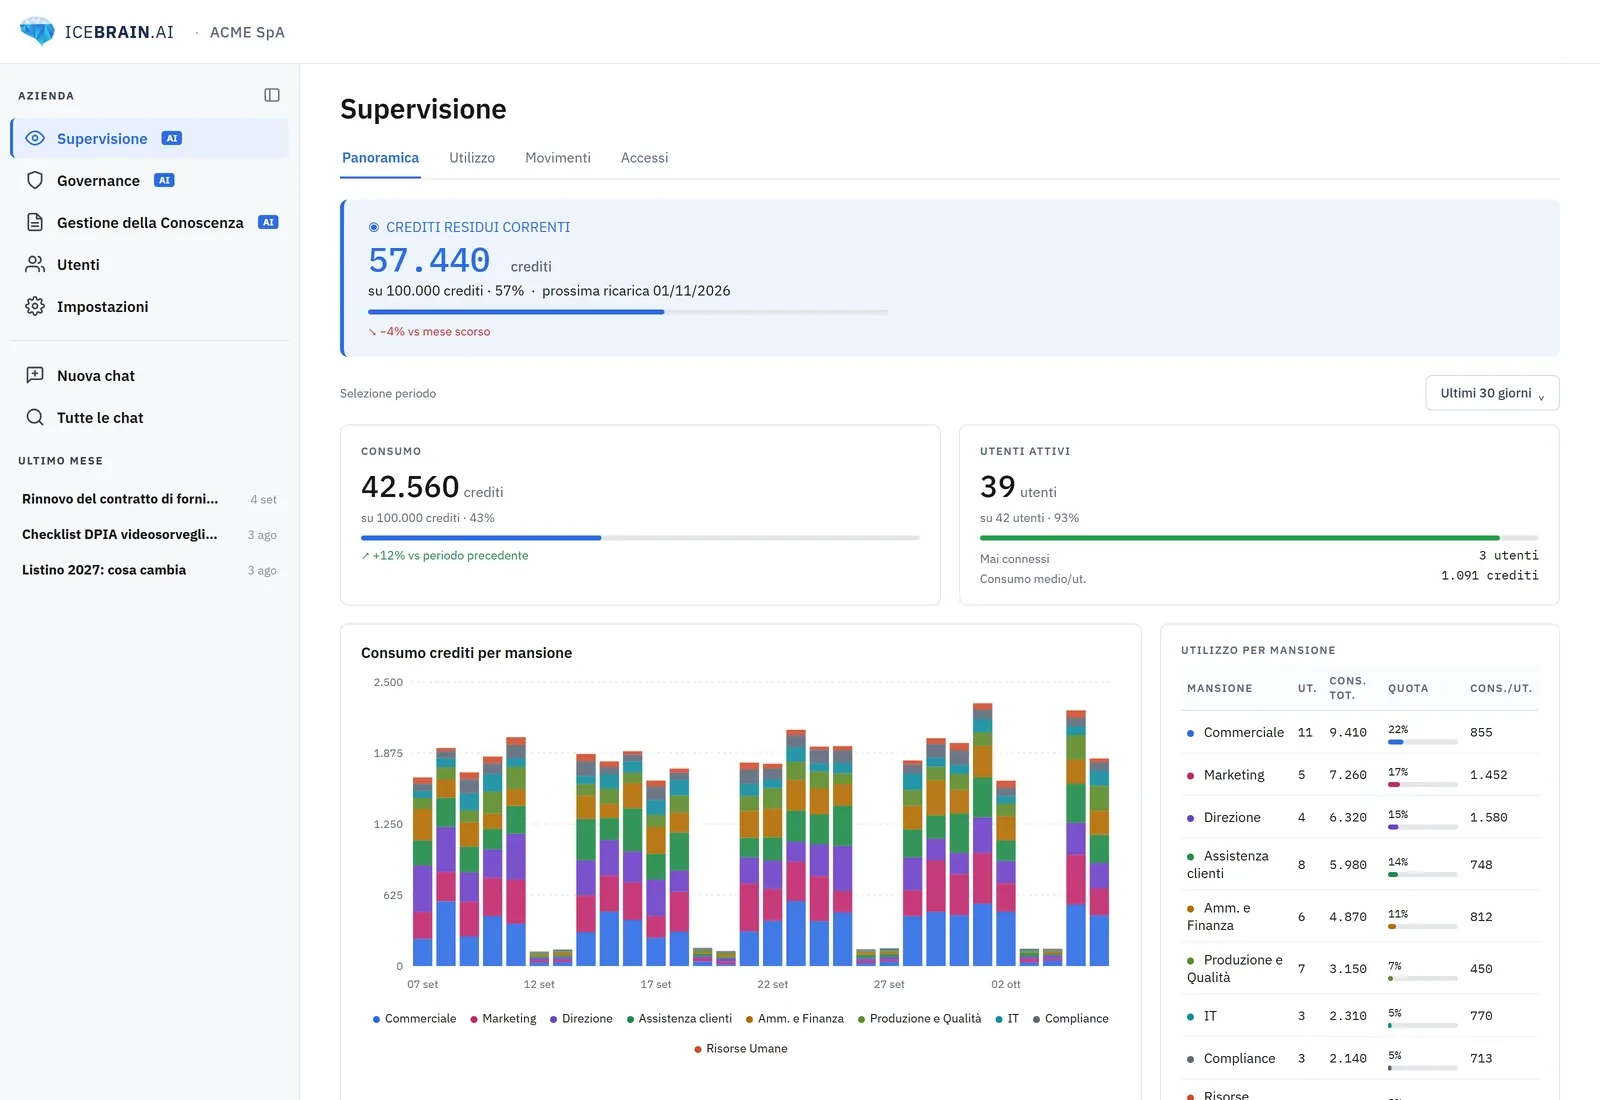Open Governance in the sidebar
1600x1100 pixels.
149,180
